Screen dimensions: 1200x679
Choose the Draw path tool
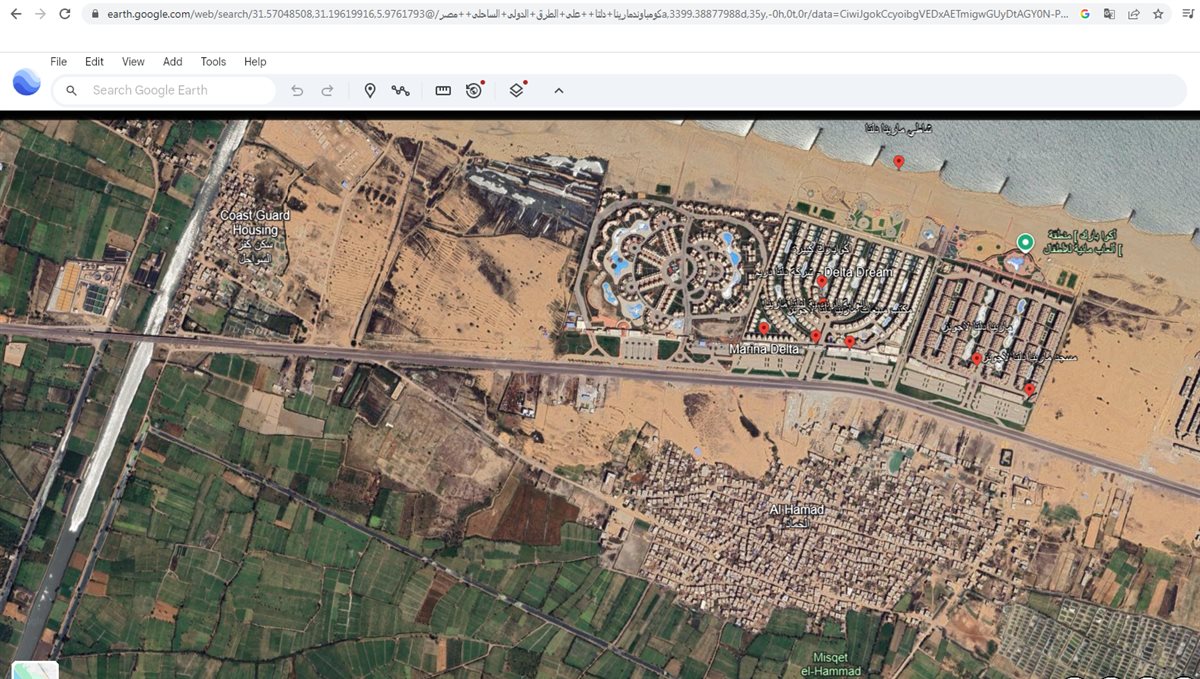click(x=401, y=90)
